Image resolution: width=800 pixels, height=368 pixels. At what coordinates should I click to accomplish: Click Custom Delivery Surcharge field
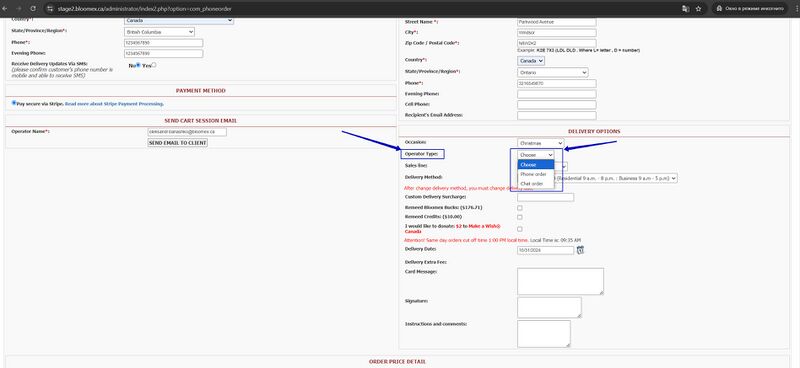pyautogui.click(x=545, y=197)
